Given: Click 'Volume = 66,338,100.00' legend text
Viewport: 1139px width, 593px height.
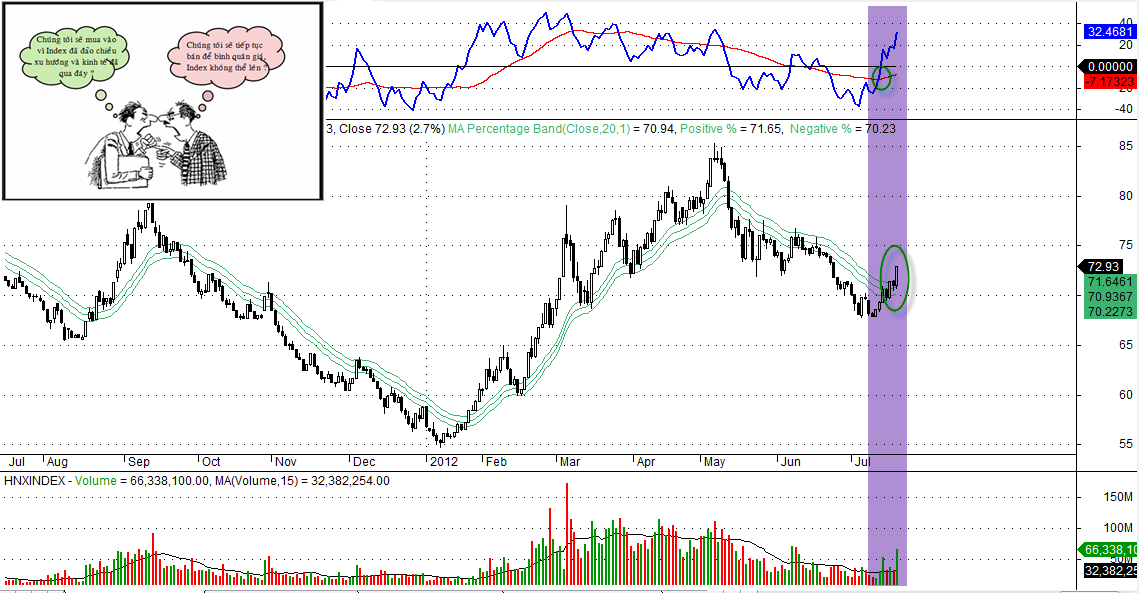Looking at the screenshot, I should [142, 481].
